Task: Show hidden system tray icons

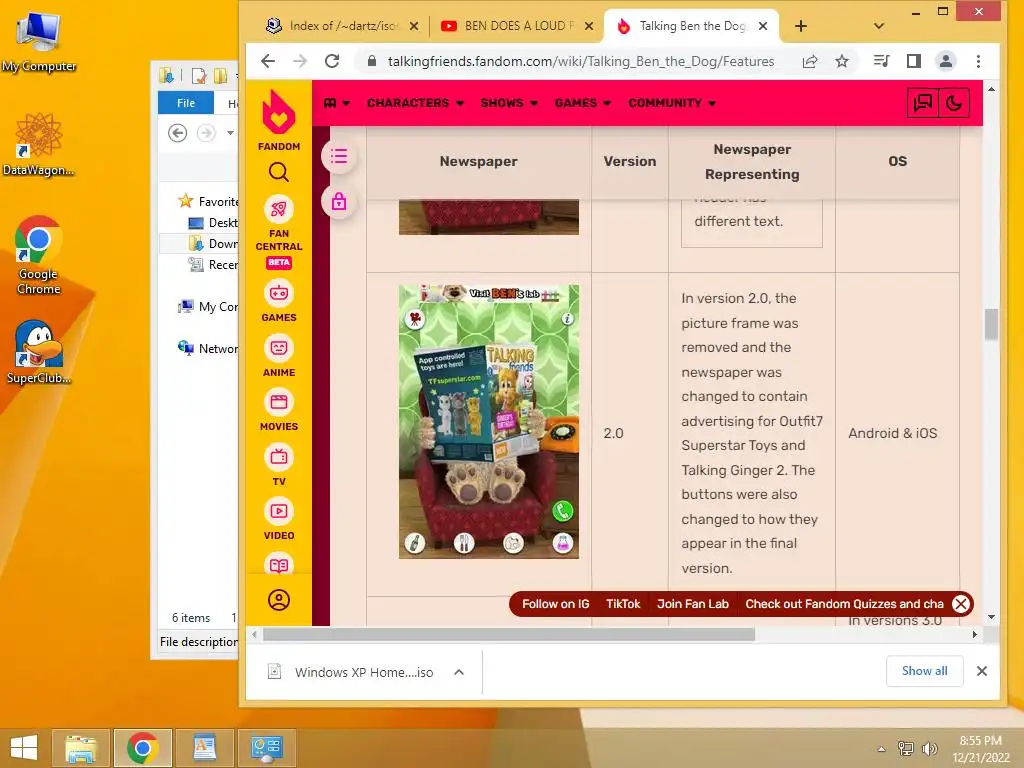Action: click(882, 748)
